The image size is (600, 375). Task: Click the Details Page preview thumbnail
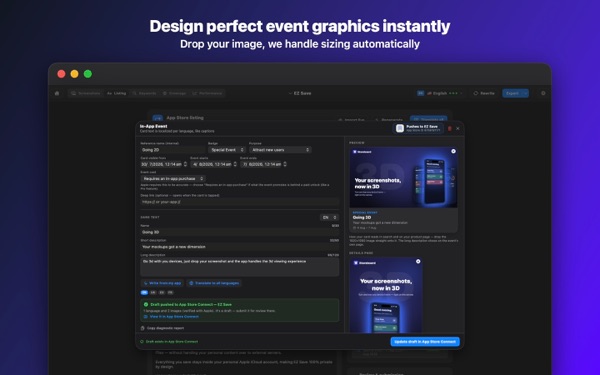[x=386, y=295]
